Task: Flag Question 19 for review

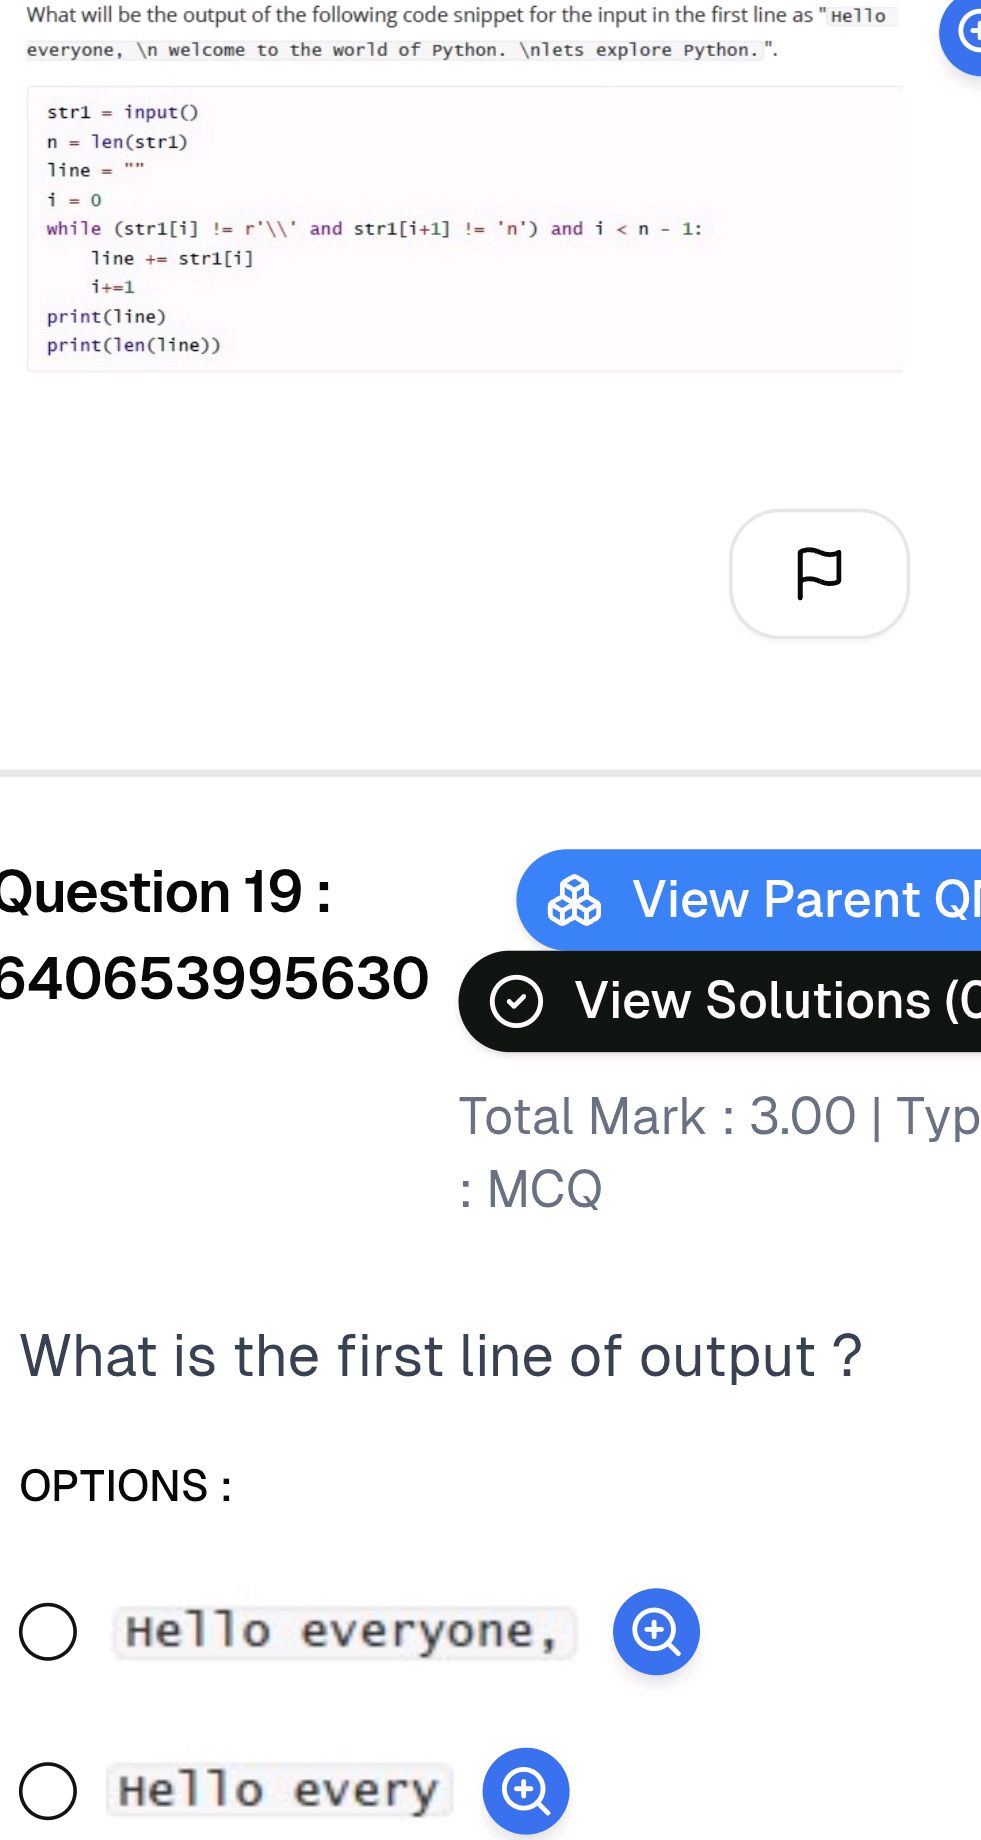Action: 819,572
